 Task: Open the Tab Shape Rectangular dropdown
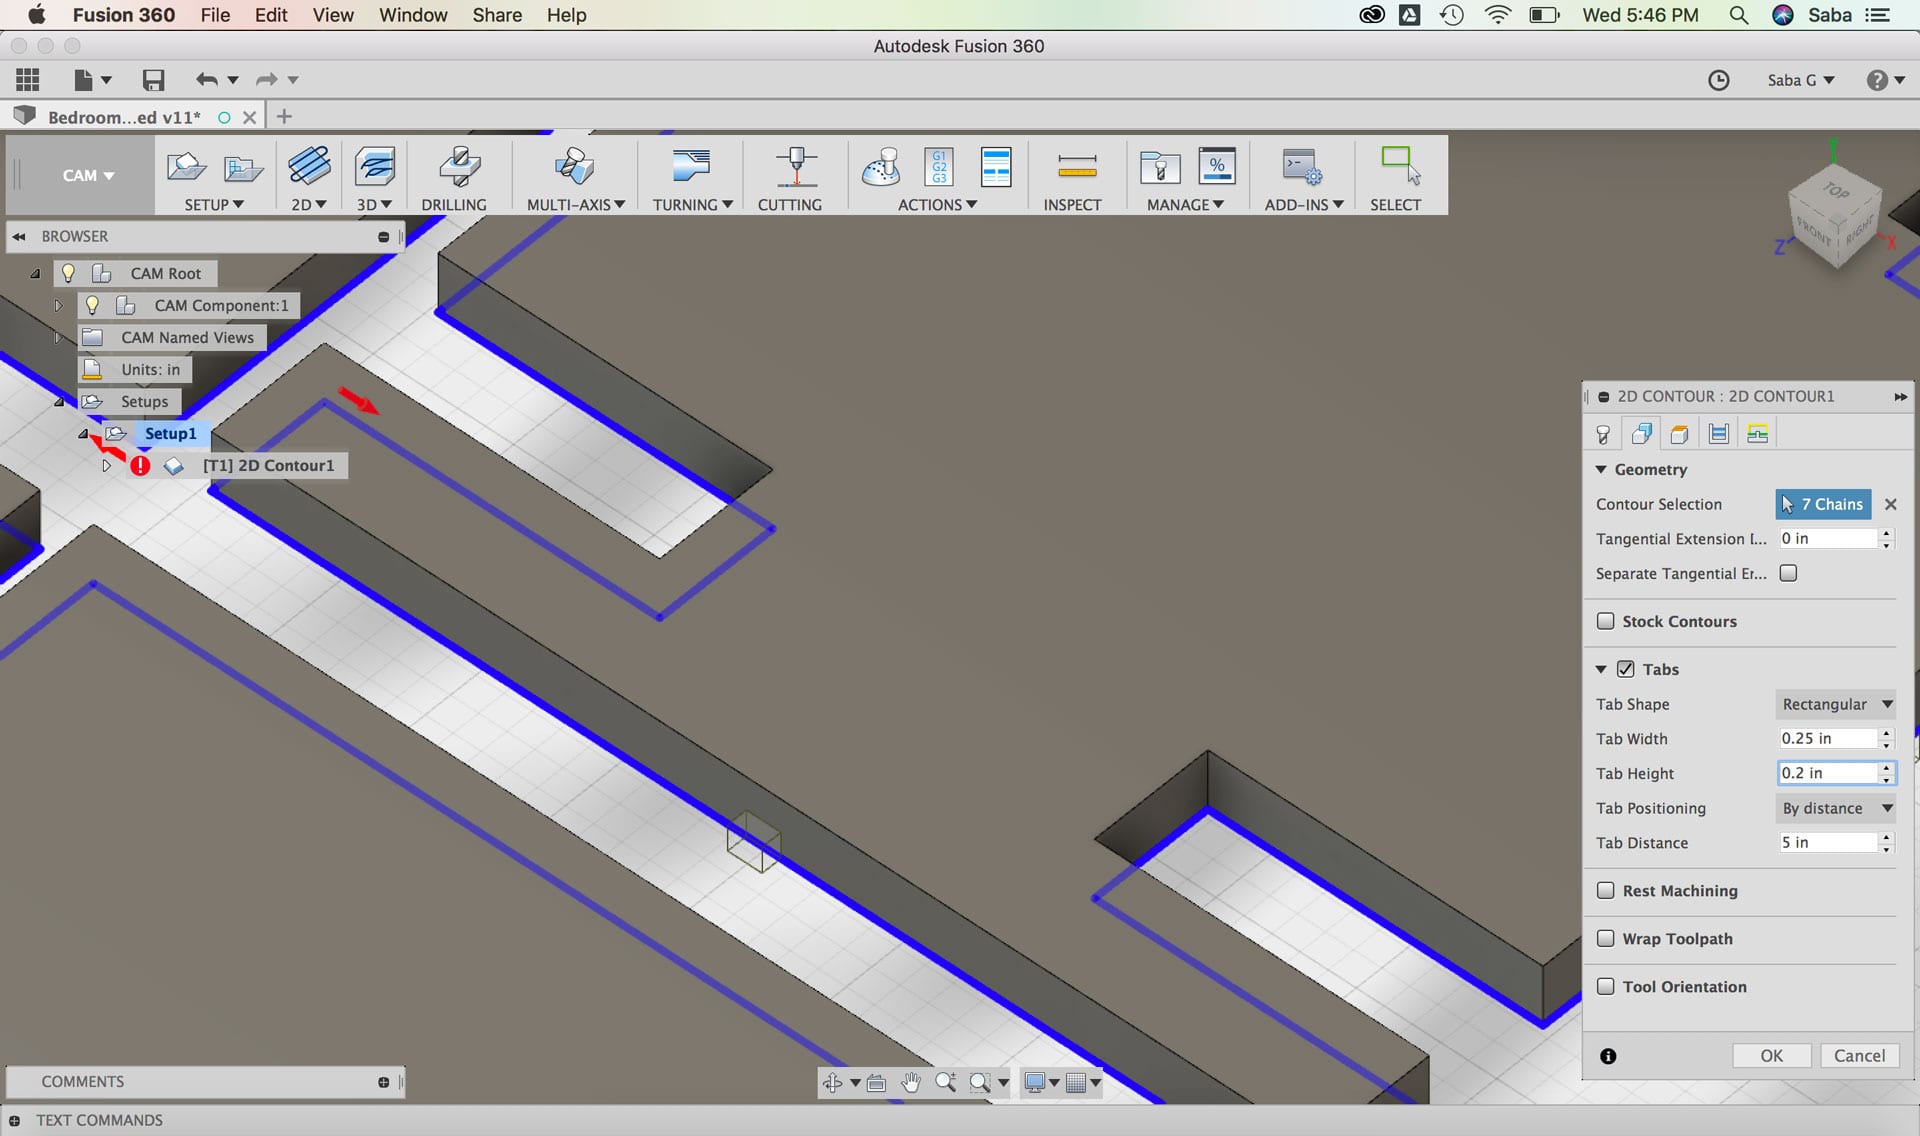(1836, 704)
